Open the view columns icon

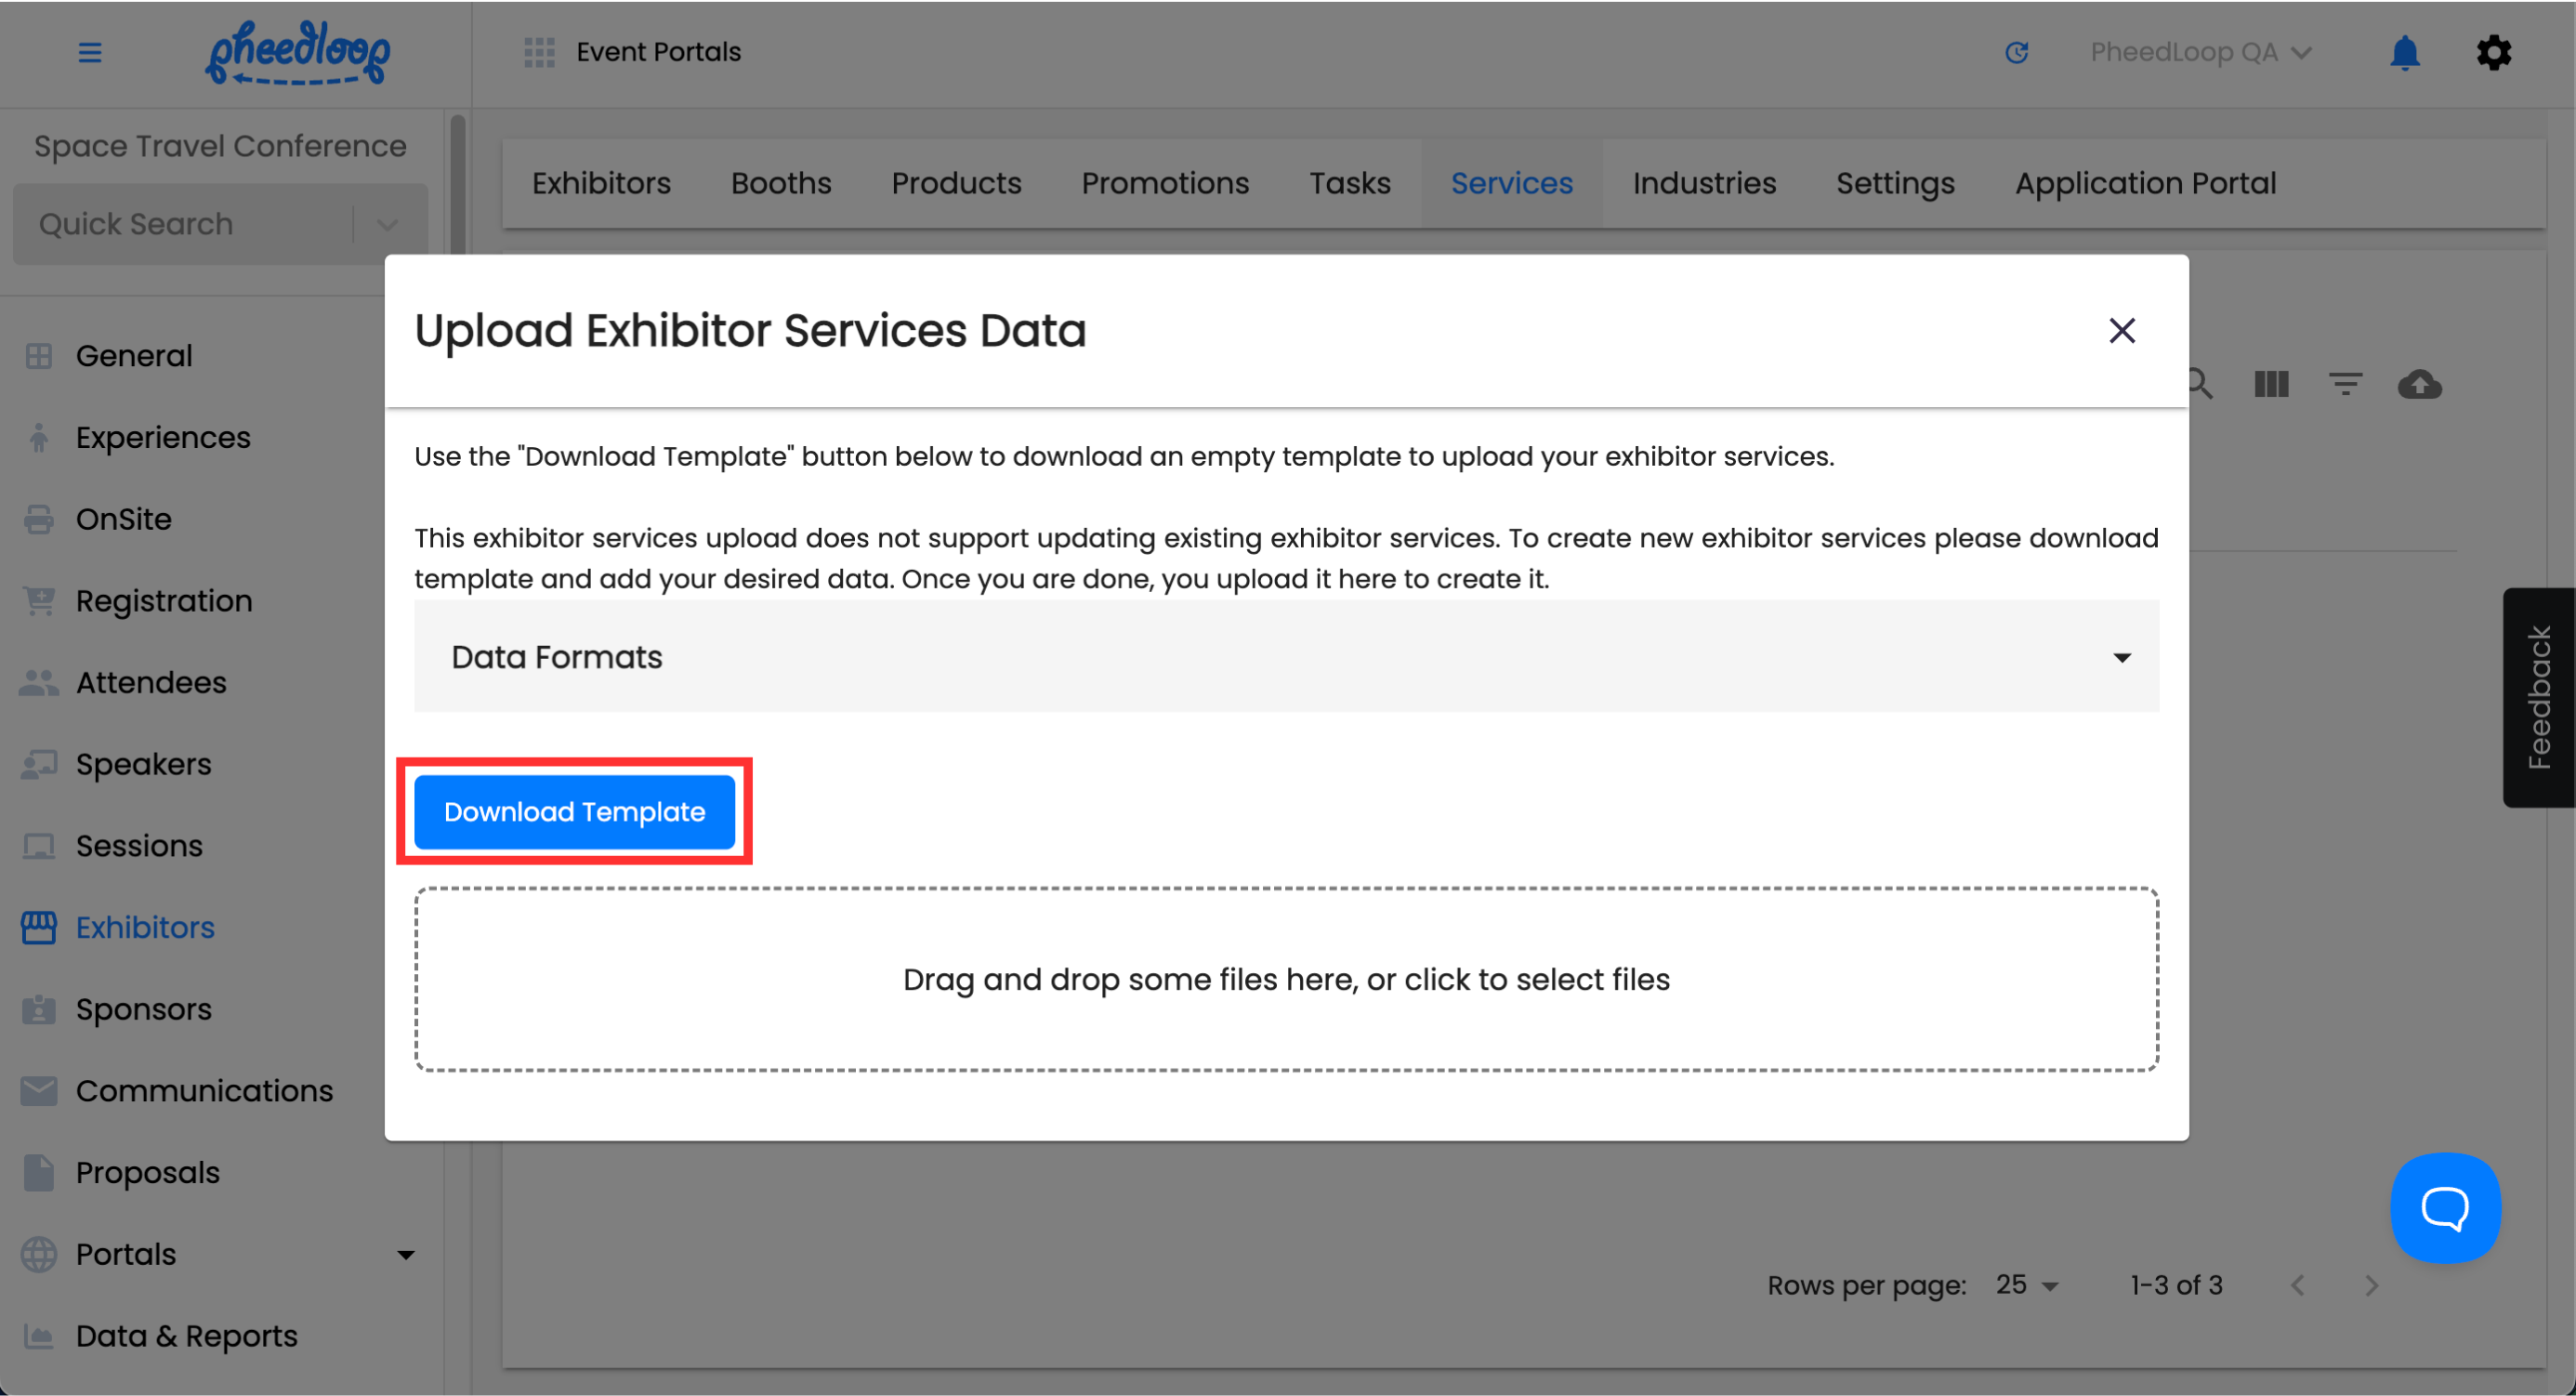pyautogui.click(x=2271, y=384)
